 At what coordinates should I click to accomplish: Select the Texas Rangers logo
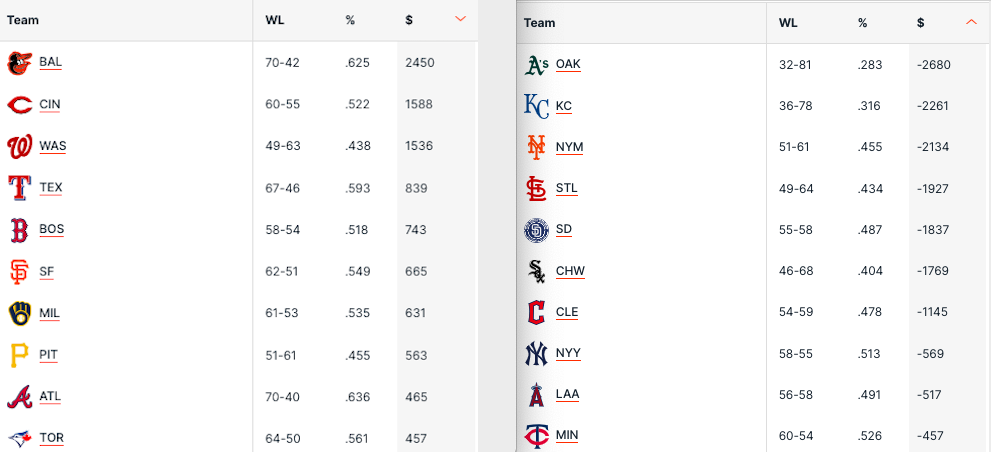coord(19,188)
